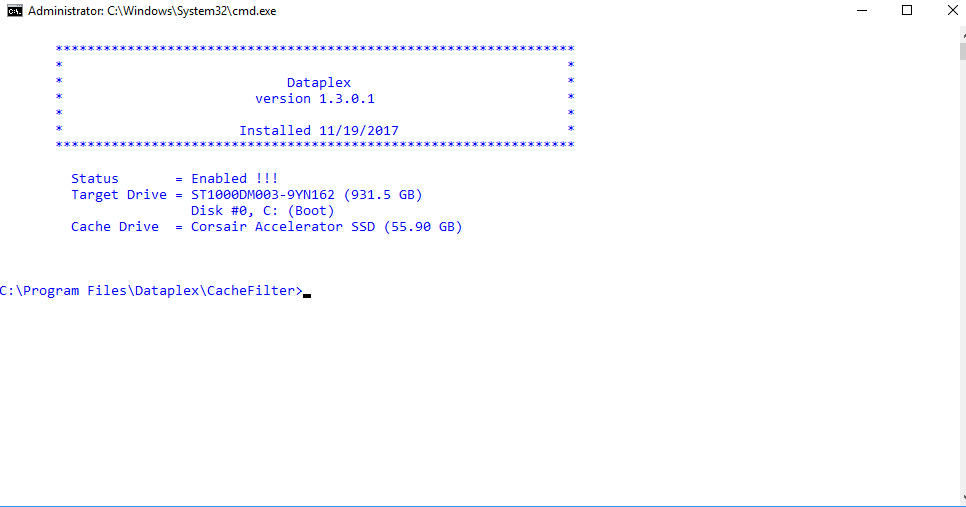This screenshot has width=966, height=507.
Task: Click the 'Enabled !!!' status value
Action: click(x=234, y=179)
